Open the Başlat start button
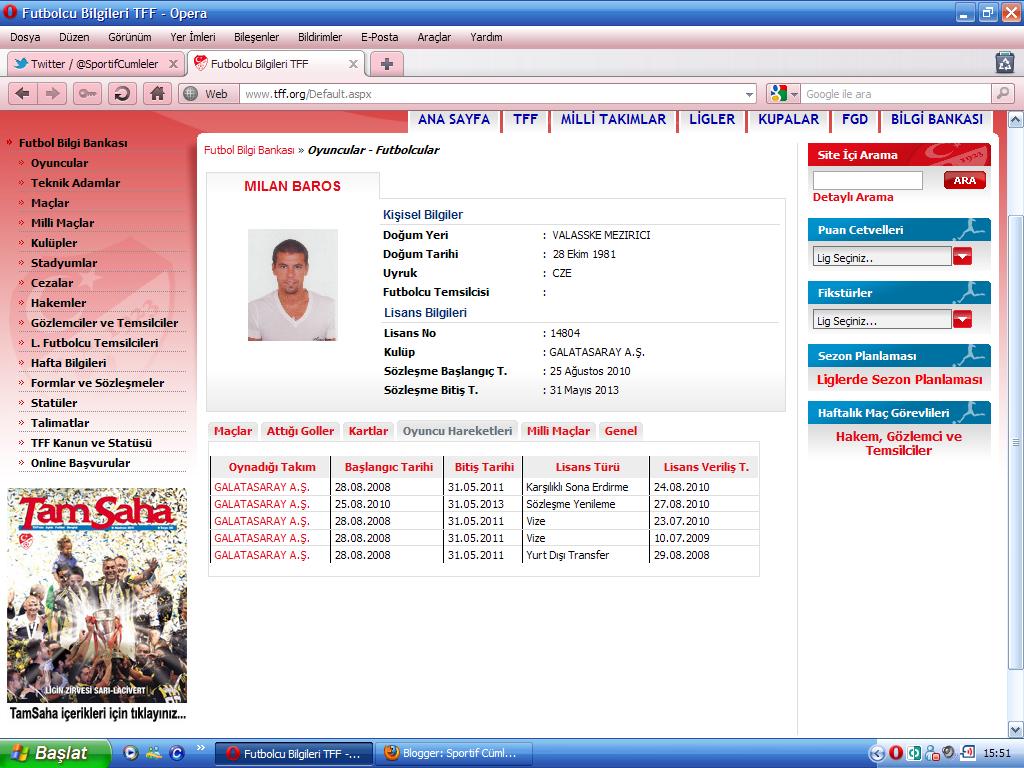 tap(54, 753)
